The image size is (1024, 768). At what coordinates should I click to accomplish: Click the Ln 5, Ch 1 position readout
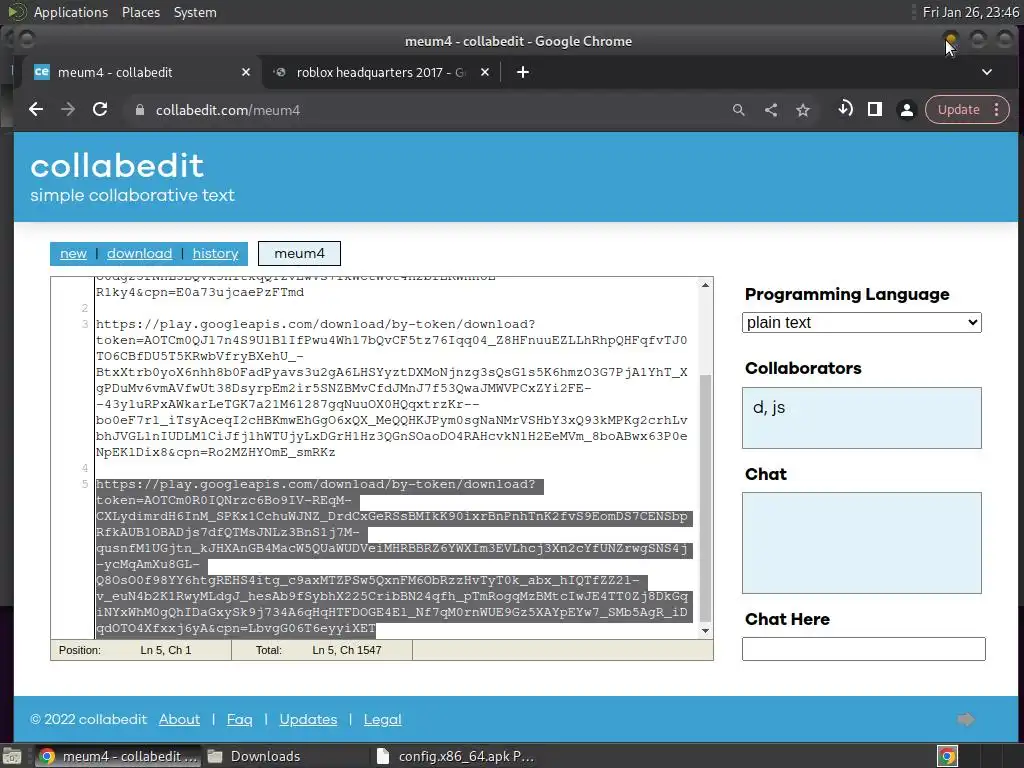[166, 650]
